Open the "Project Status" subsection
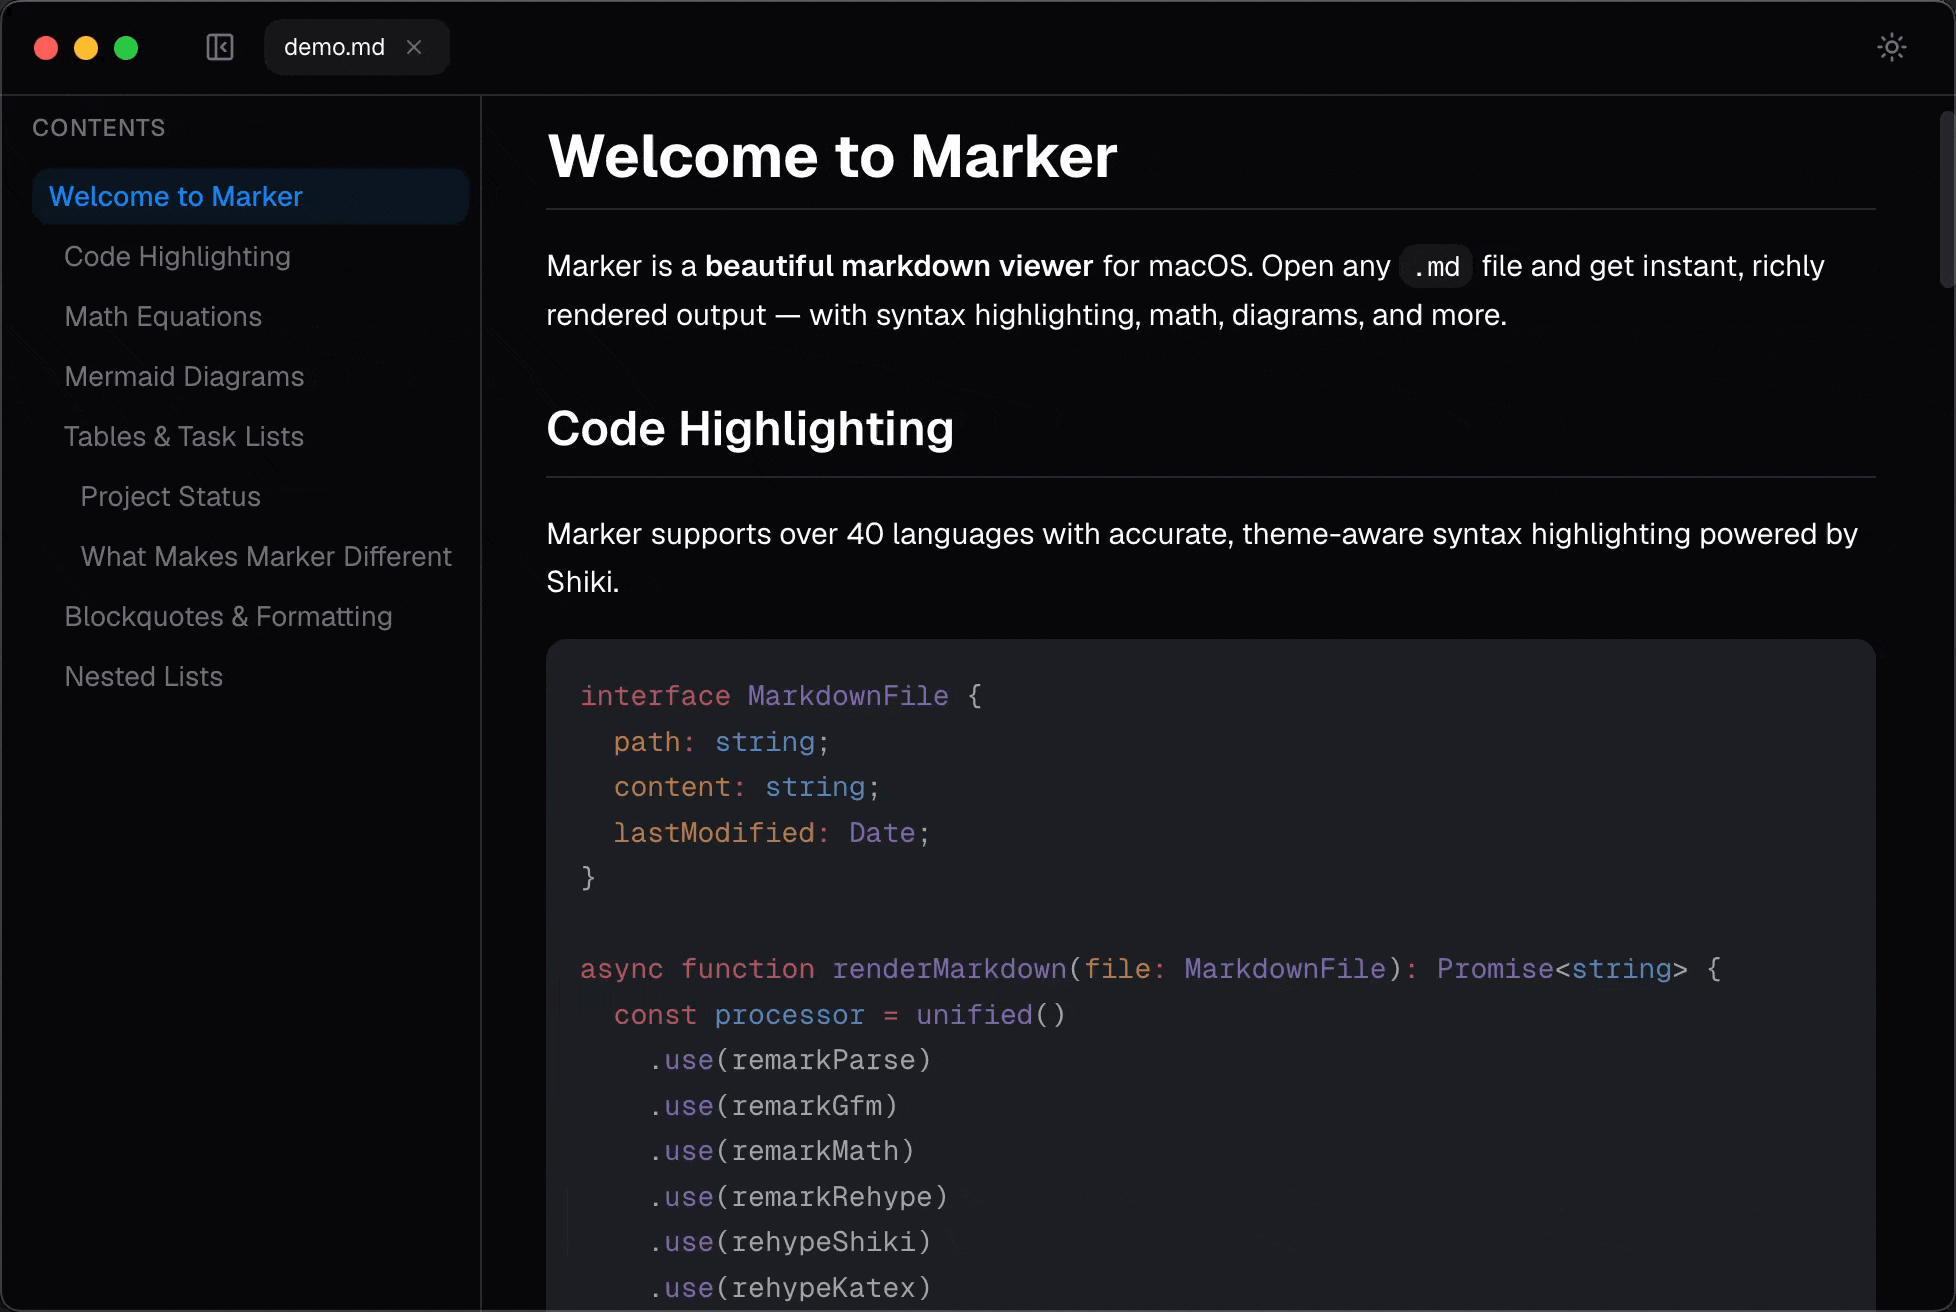1956x1312 pixels. click(170, 496)
